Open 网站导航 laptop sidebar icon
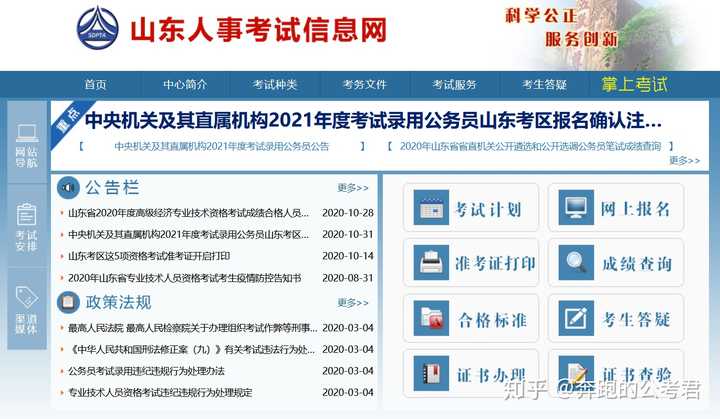720x419 pixels. [27, 133]
